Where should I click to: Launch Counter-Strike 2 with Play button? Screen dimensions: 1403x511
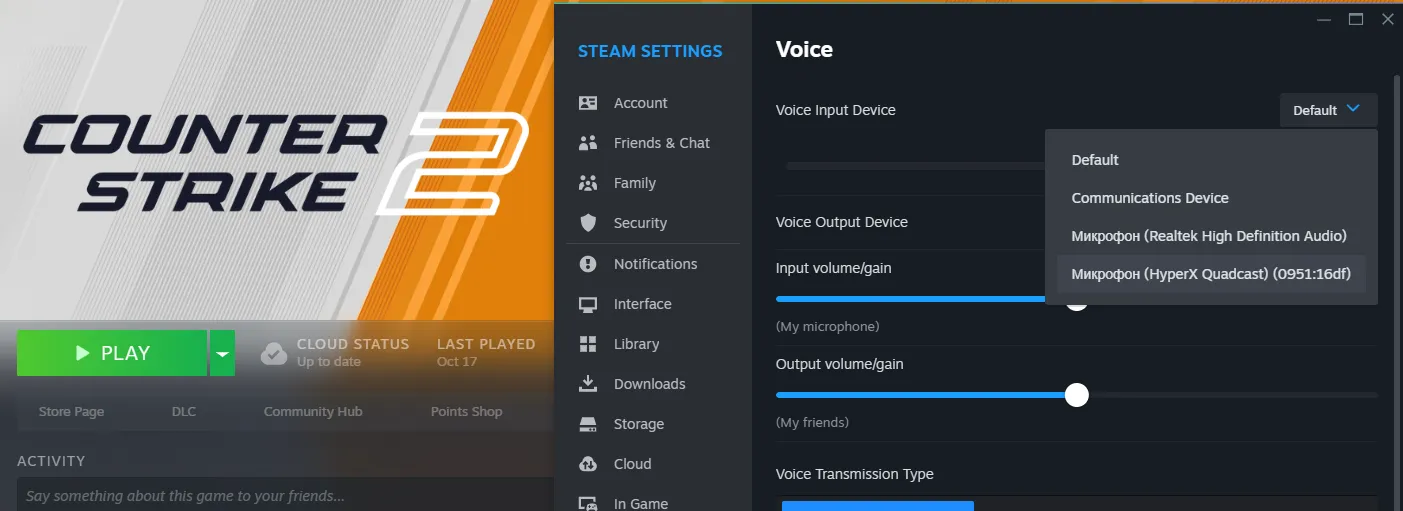[112, 353]
